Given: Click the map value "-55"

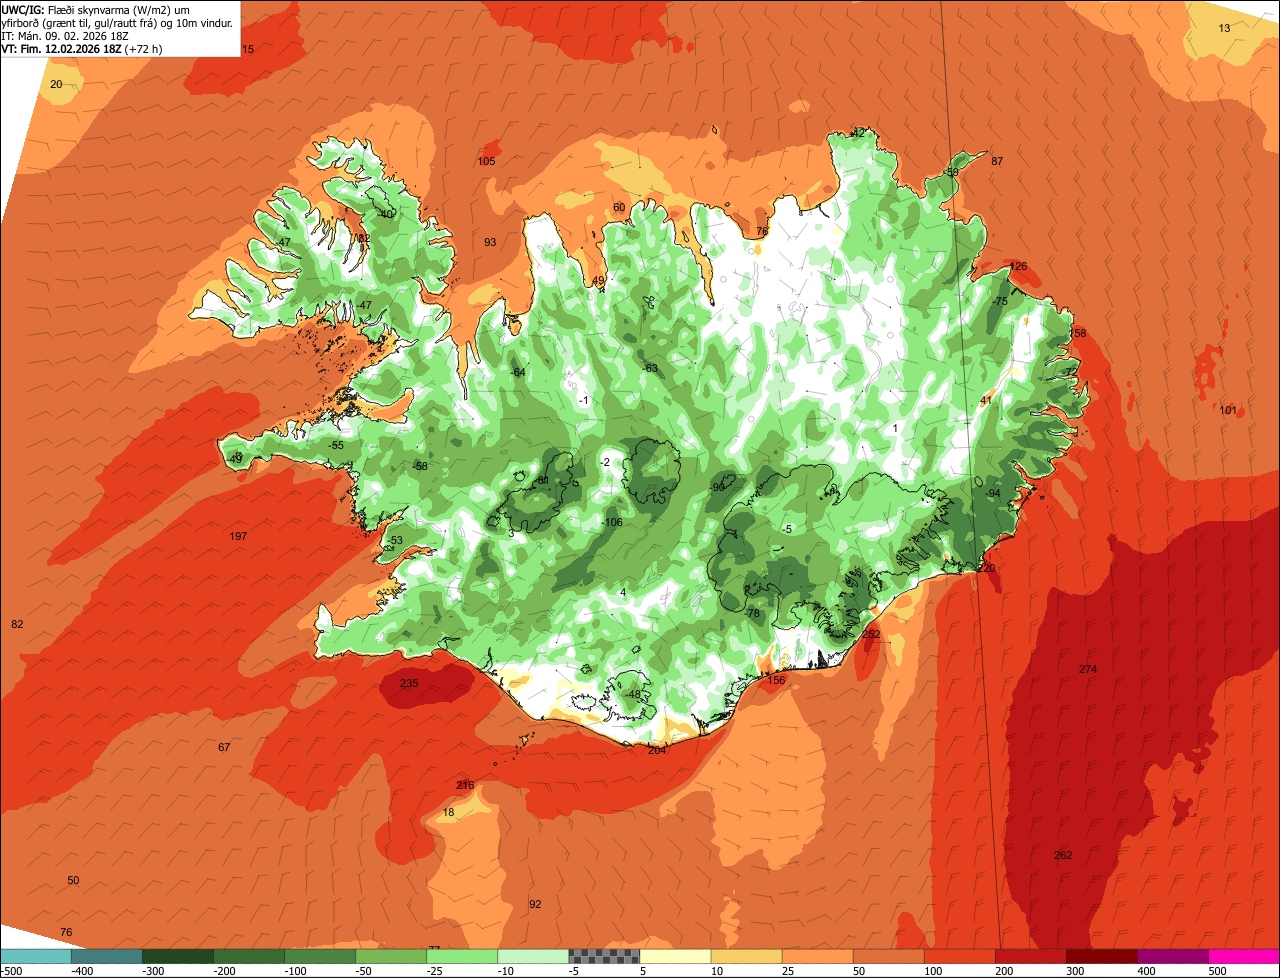Looking at the screenshot, I should (336, 445).
